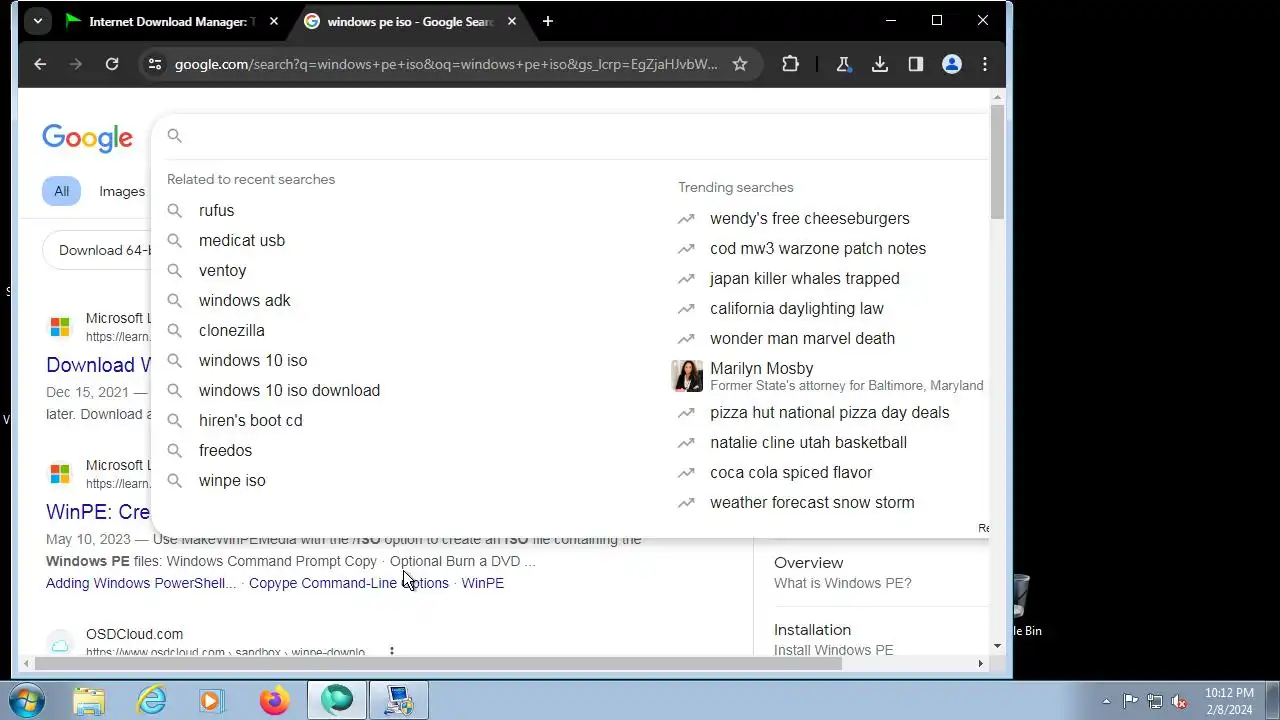
Task: Show hidden system tray icons arrow
Action: coord(1106,701)
